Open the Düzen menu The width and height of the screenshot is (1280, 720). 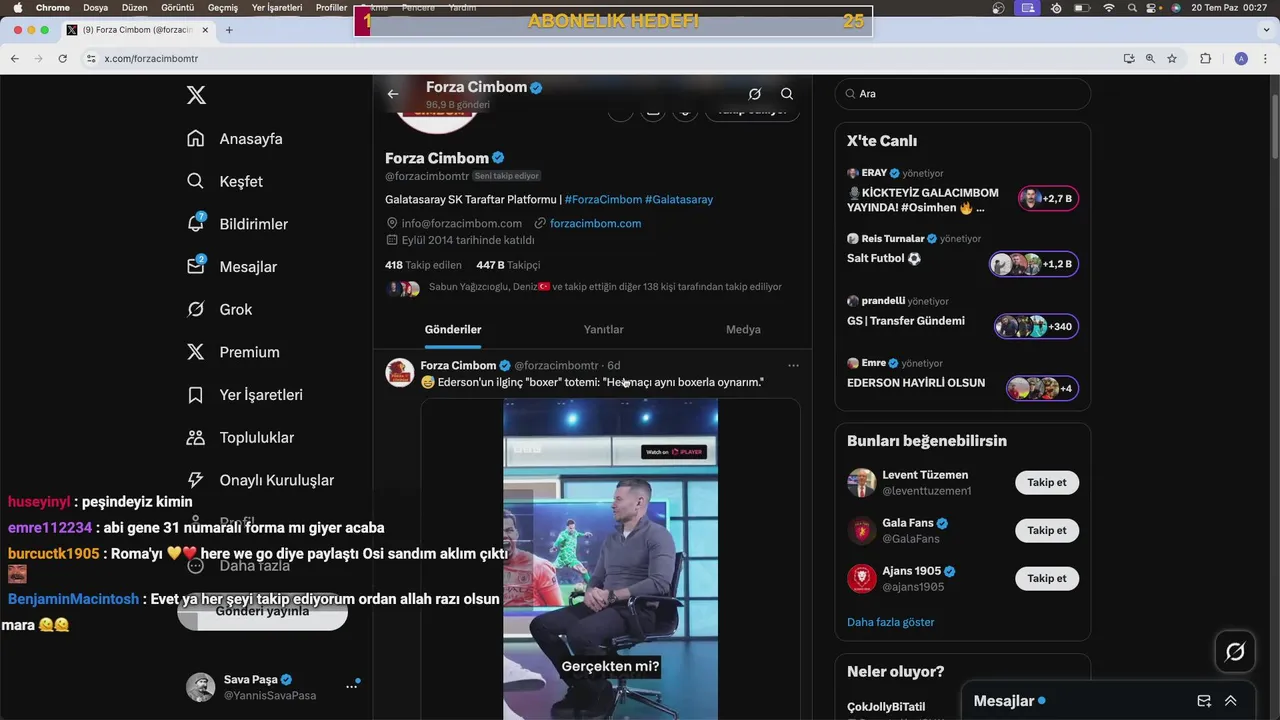(134, 8)
